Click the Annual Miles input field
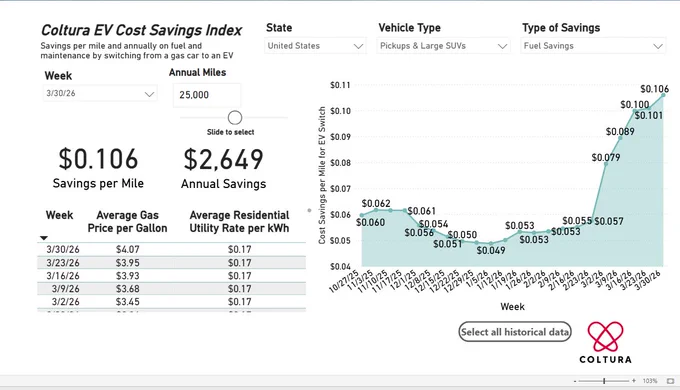 click(207, 95)
